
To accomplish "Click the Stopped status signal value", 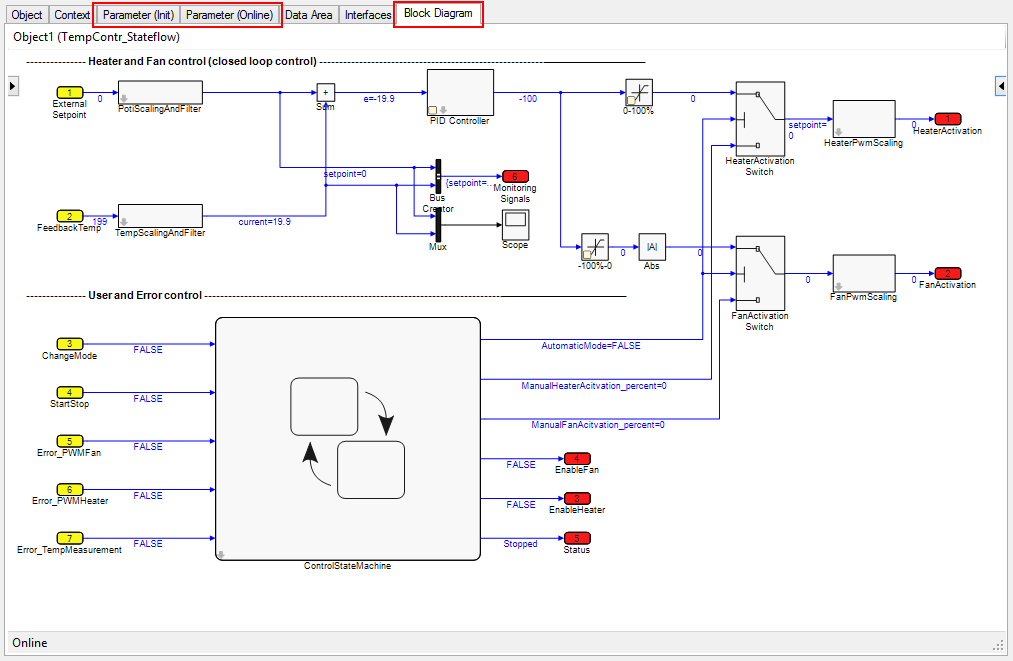I will [520, 544].
